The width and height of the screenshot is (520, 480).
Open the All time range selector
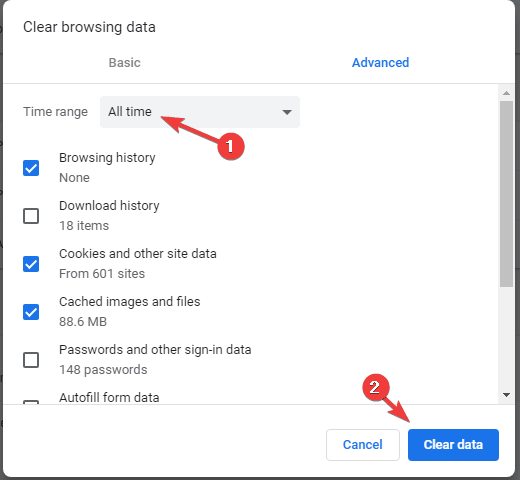[x=200, y=112]
